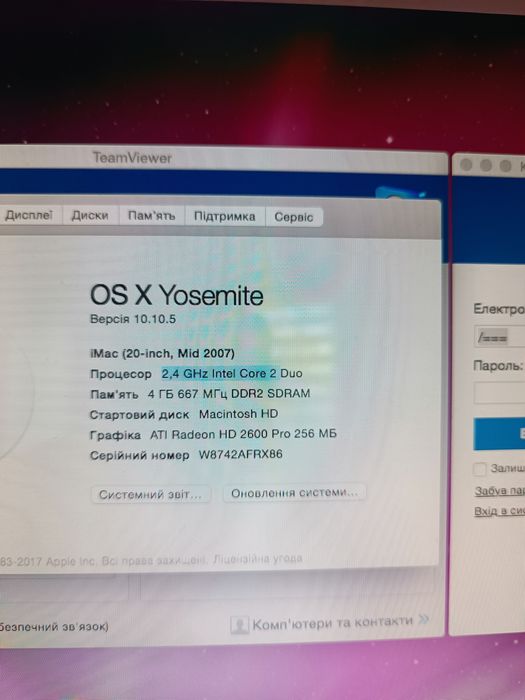525x700 pixels.
Task: Click the TeamViewer window title bar
Action: (223, 158)
